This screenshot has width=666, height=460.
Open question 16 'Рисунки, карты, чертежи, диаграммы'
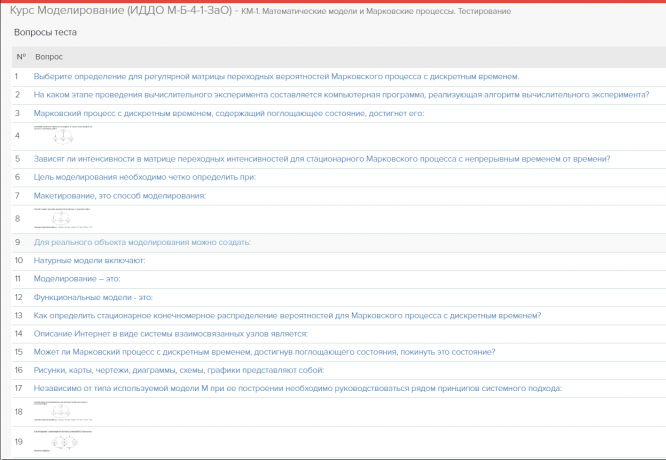[x=178, y=370]
